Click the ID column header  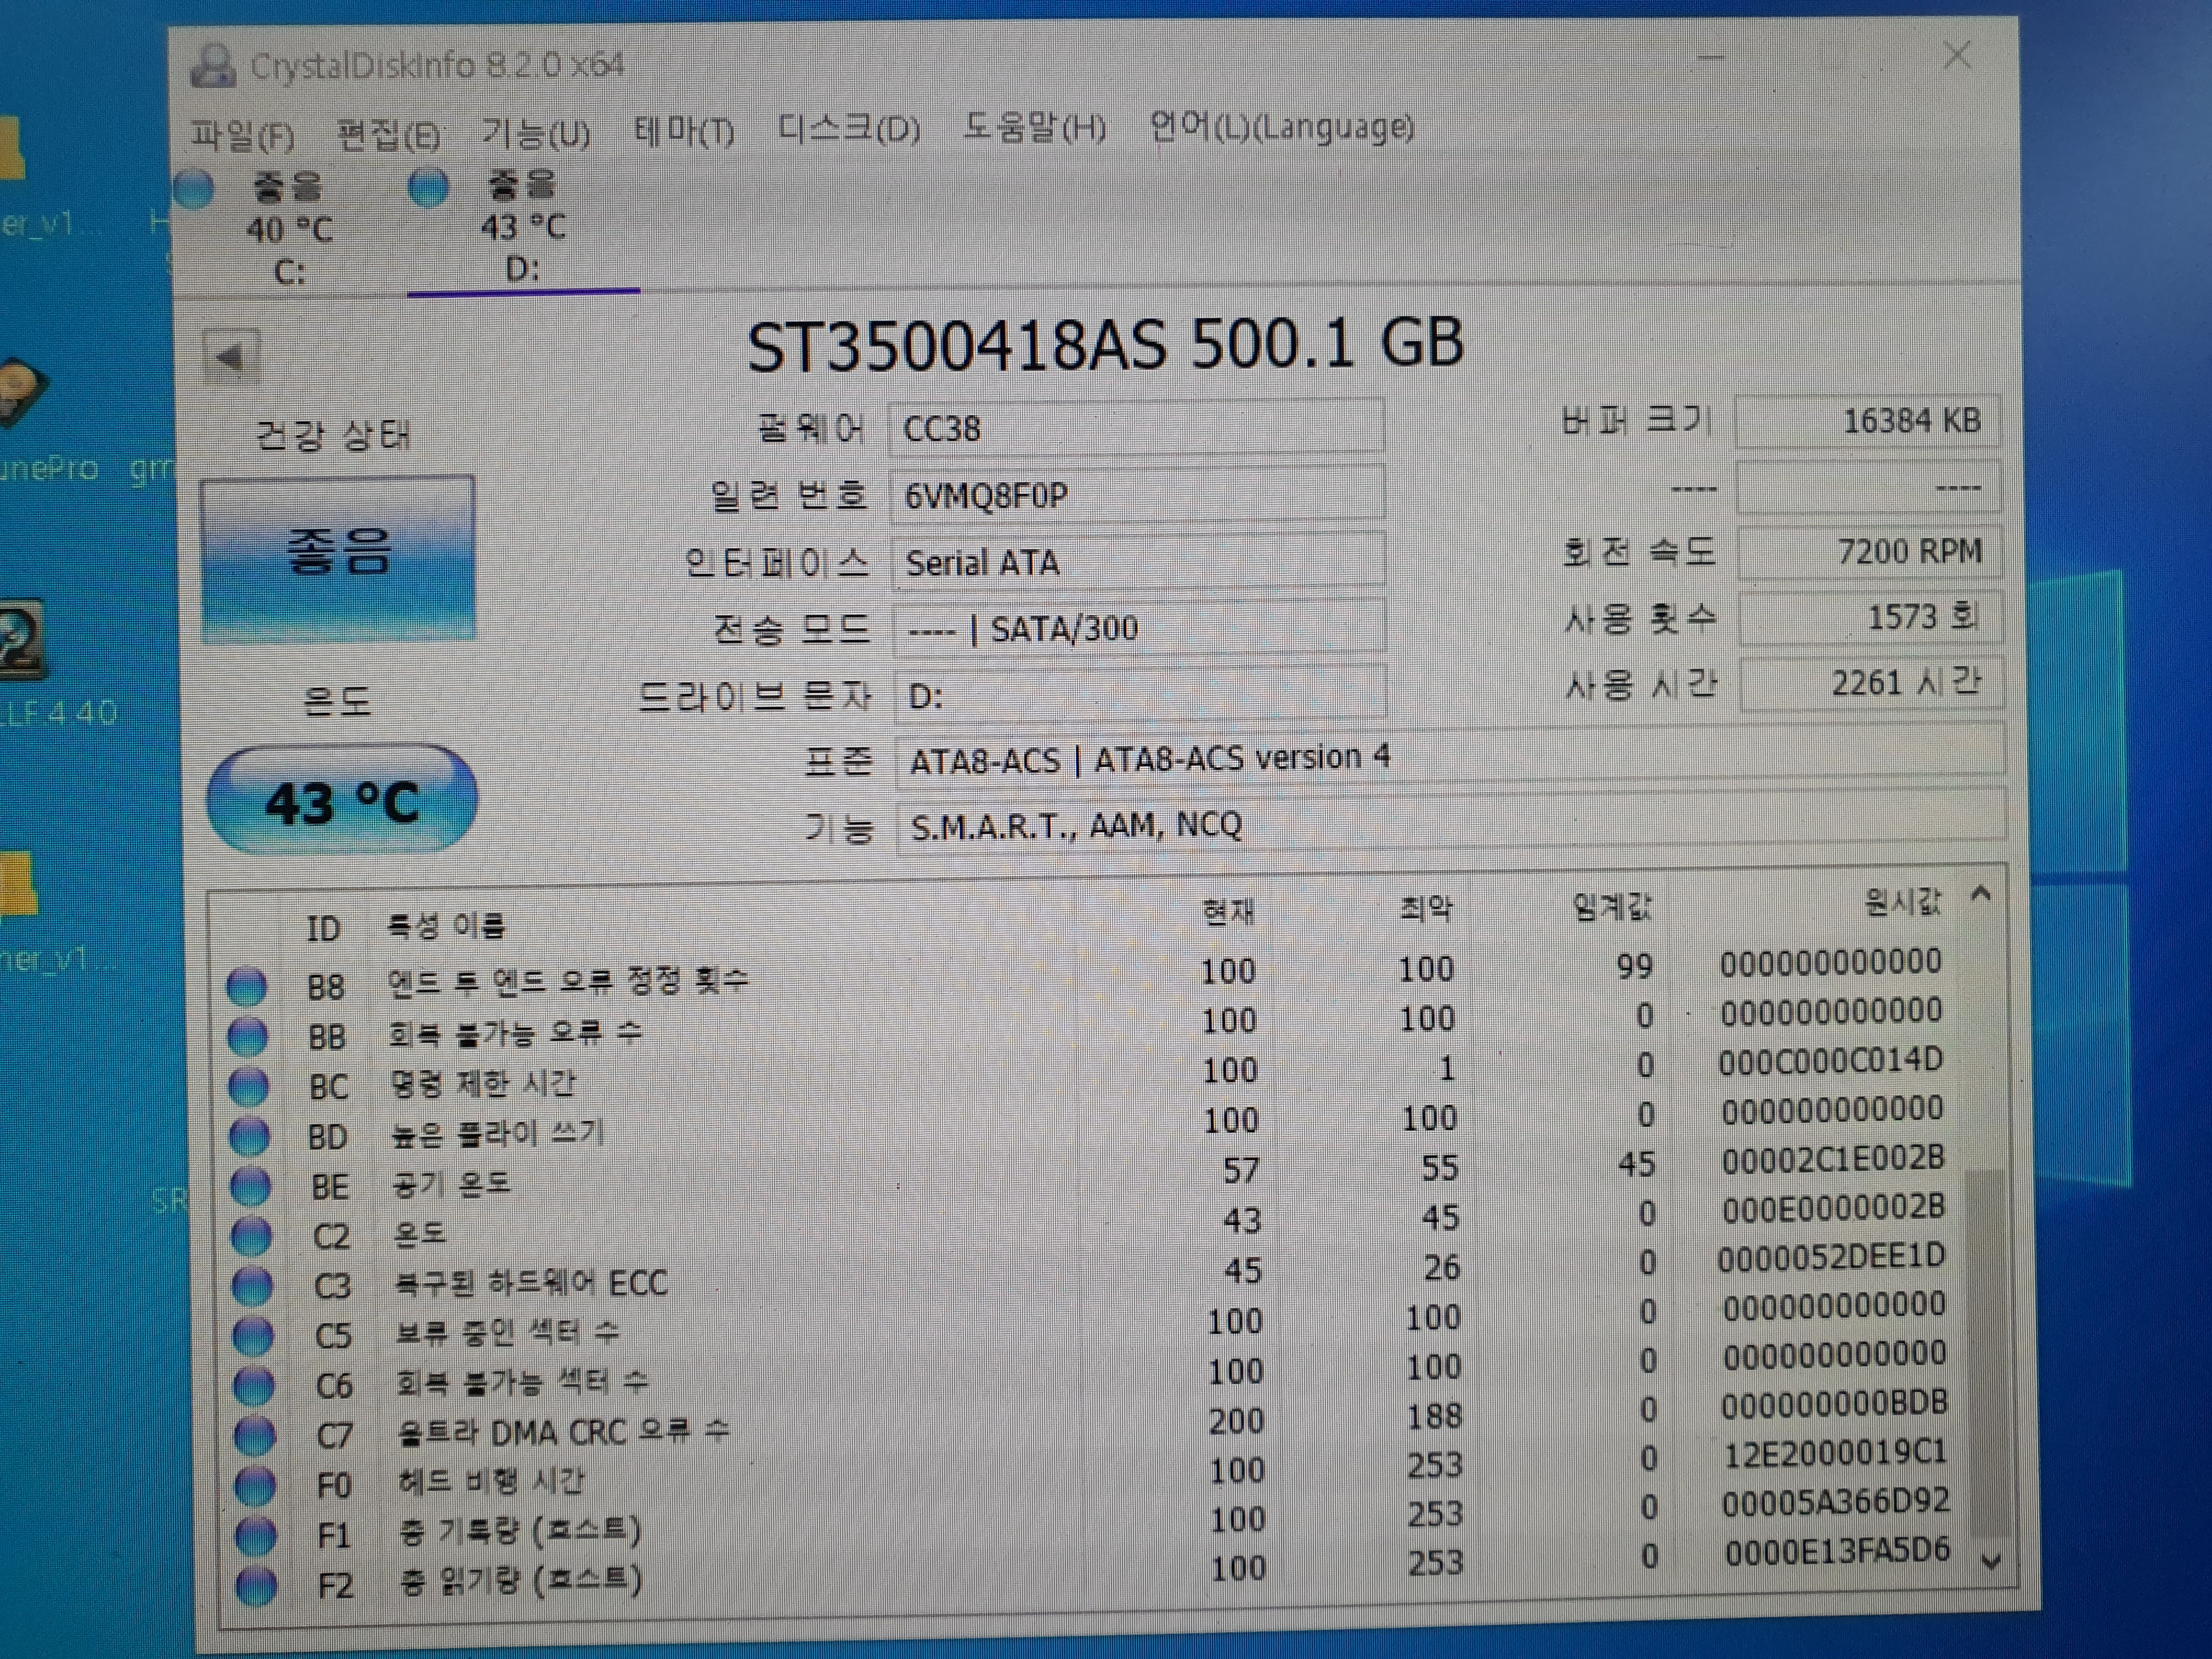coord(323,929)
